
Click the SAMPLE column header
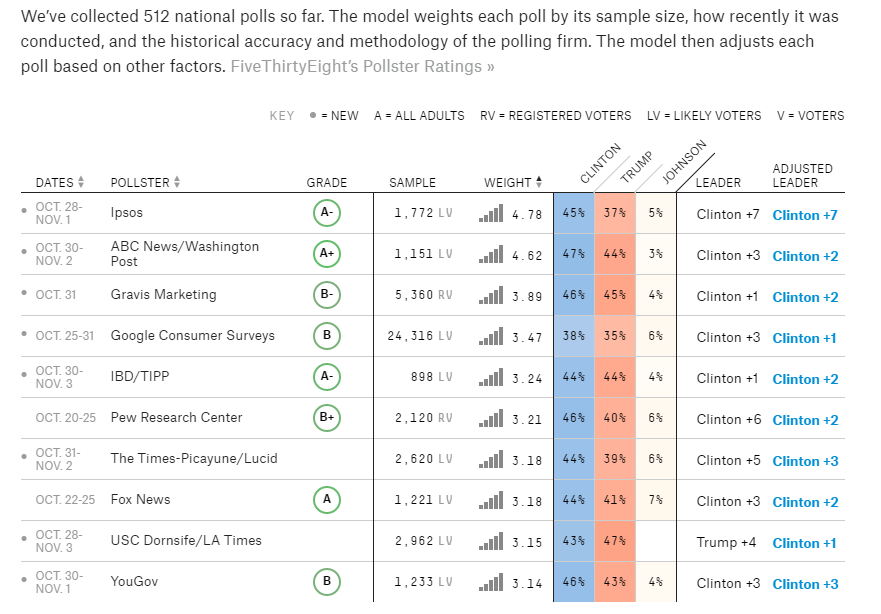412,182
